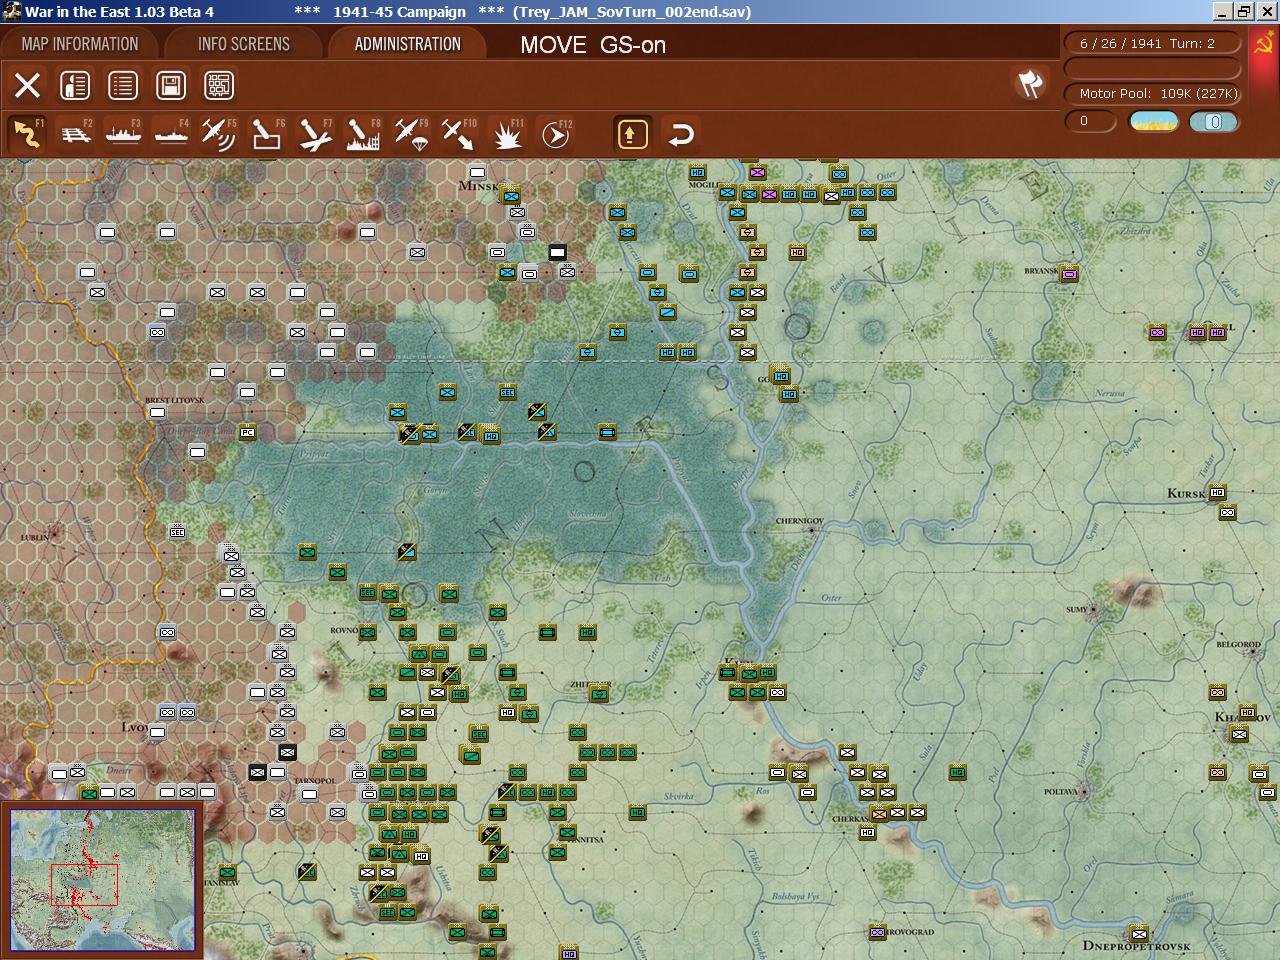Select the F5 air recon mode icon
Viewport: 1280px width, 960px height.
point(219,134)
